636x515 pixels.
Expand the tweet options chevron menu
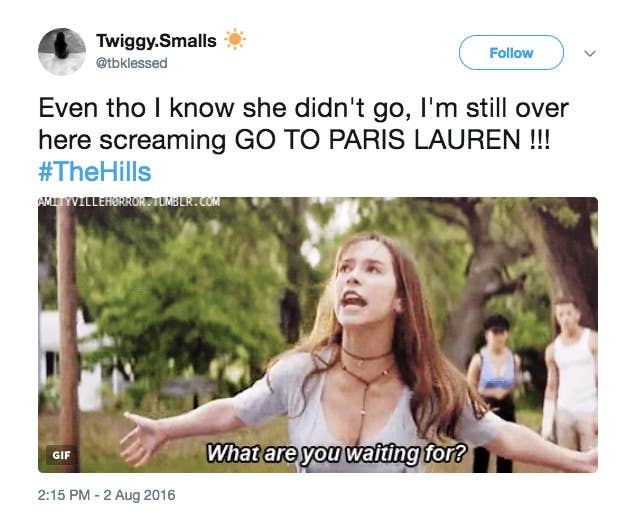[590, 53]
